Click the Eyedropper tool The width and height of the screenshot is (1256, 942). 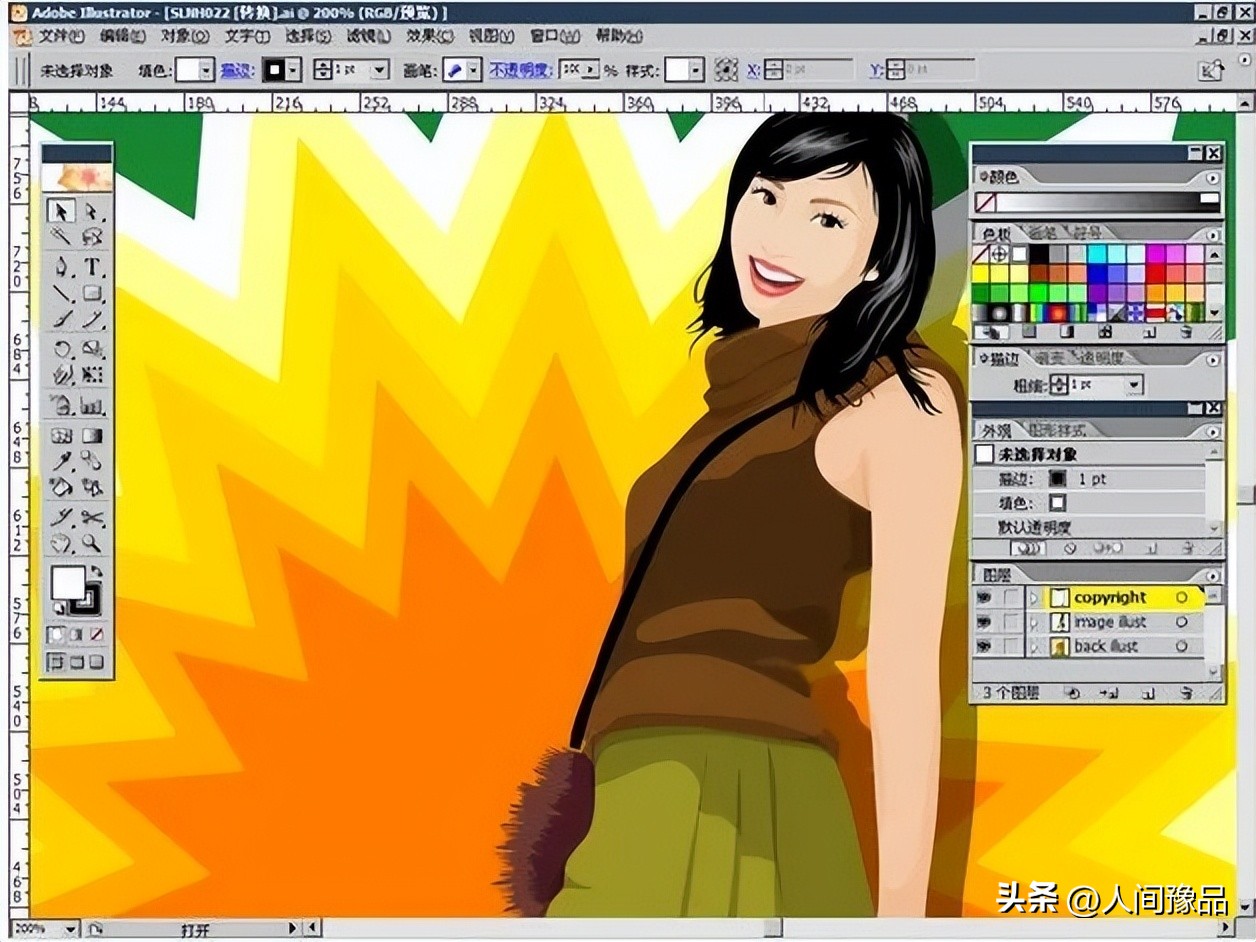point(62,461)
